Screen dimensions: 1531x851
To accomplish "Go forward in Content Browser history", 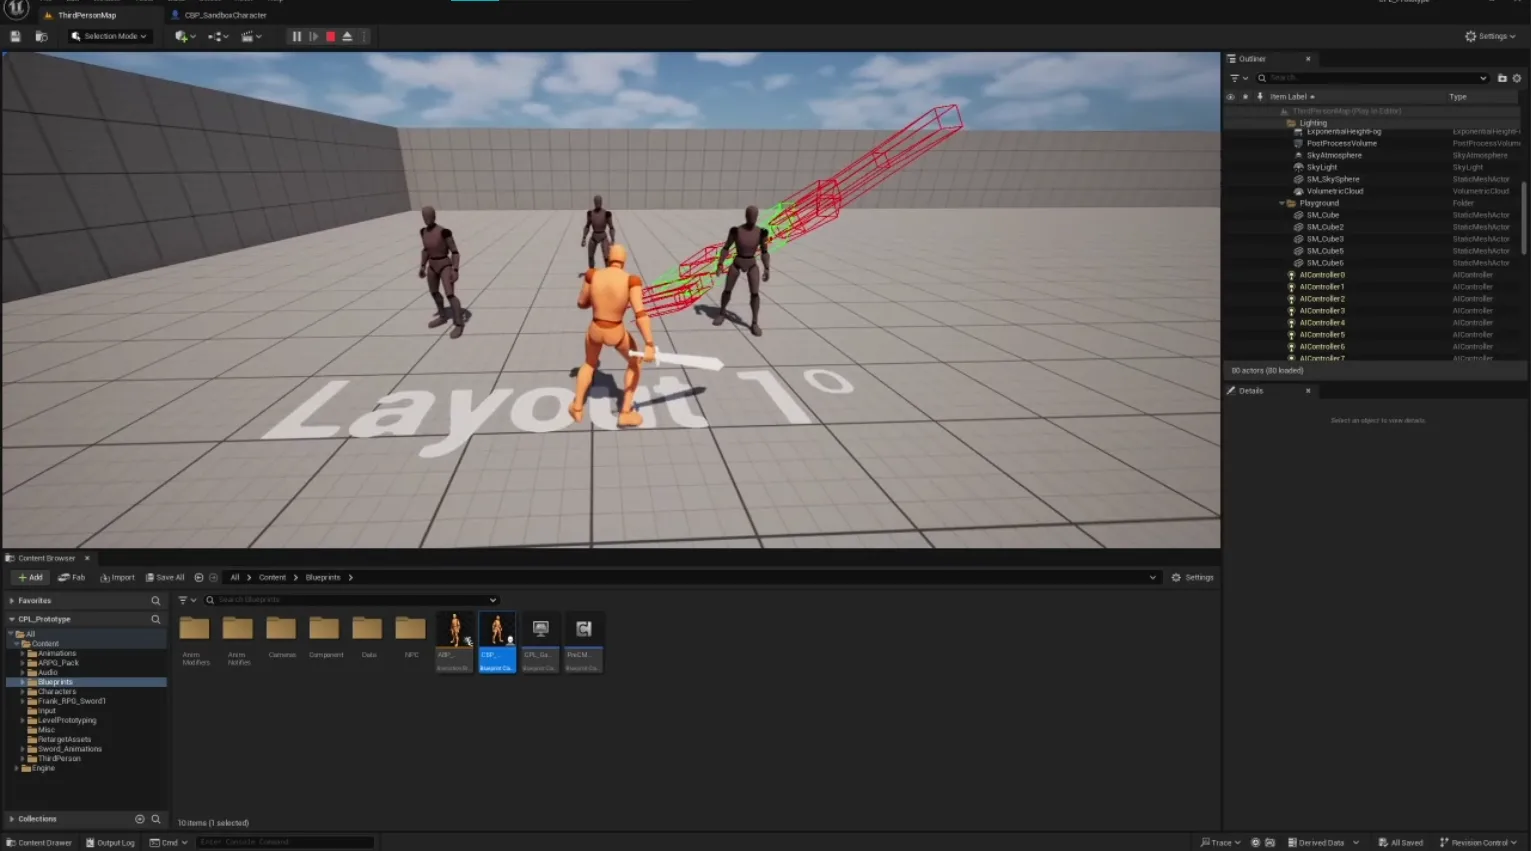I will click(x=213, y=577).
